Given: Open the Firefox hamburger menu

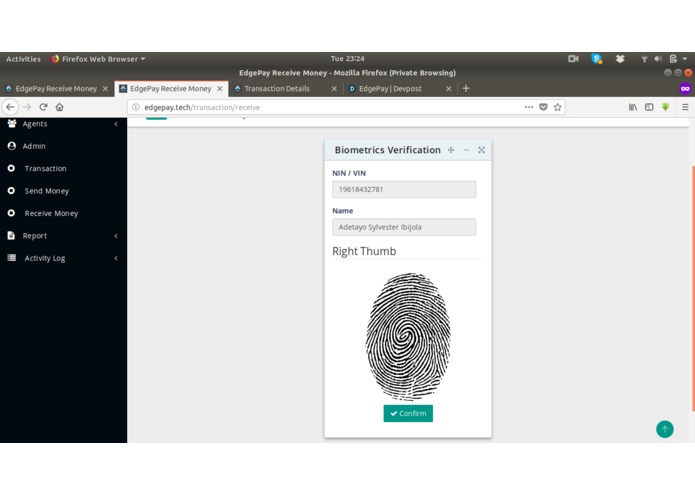Looking at the screenshot, I should 685,107.
